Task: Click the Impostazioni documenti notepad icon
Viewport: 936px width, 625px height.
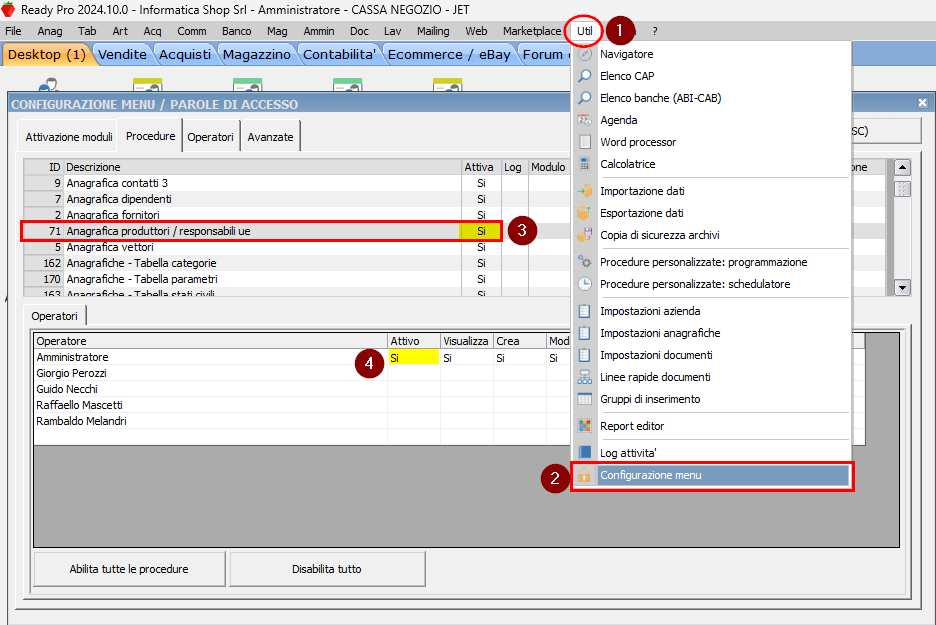Action: pos(585,355)
